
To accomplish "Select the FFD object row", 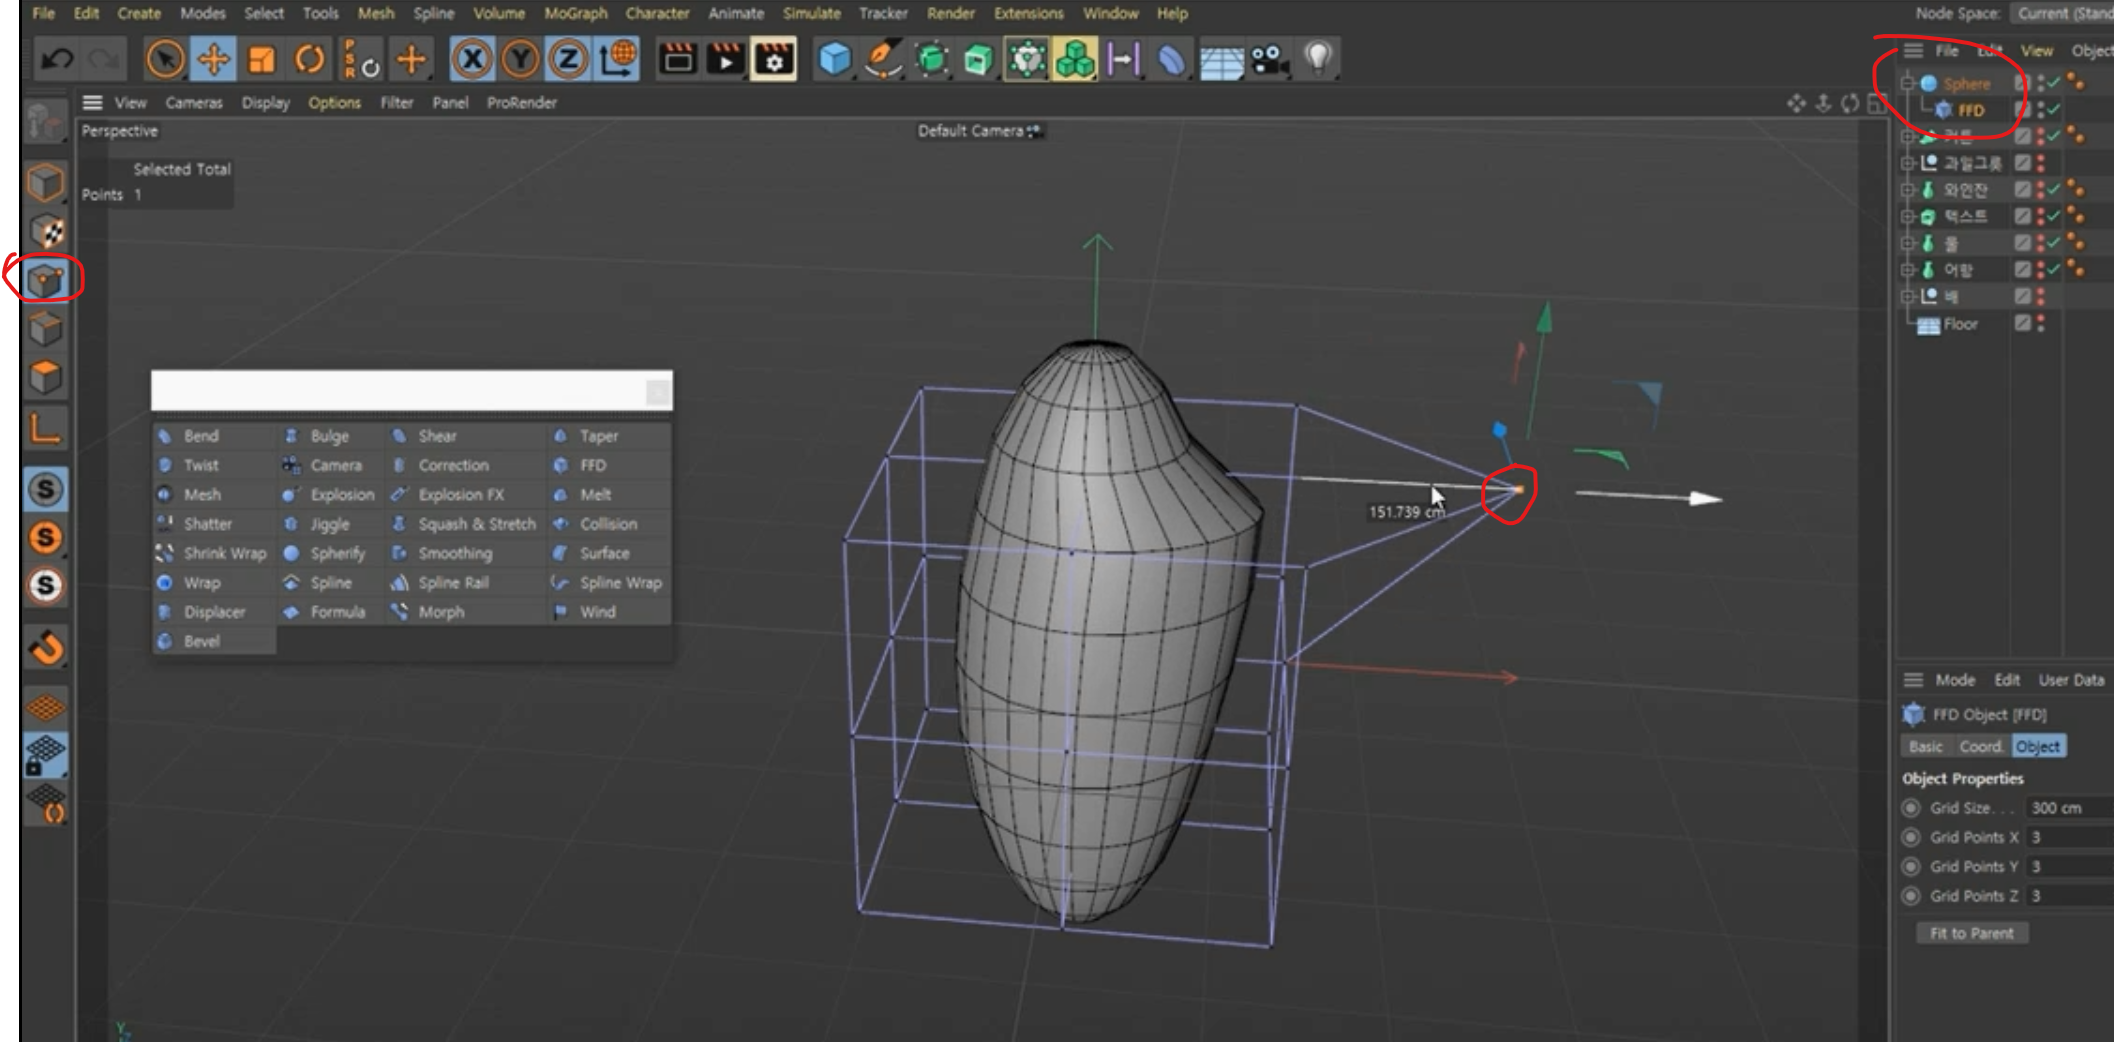I will pyautogui.click(x=1971, y=110).
